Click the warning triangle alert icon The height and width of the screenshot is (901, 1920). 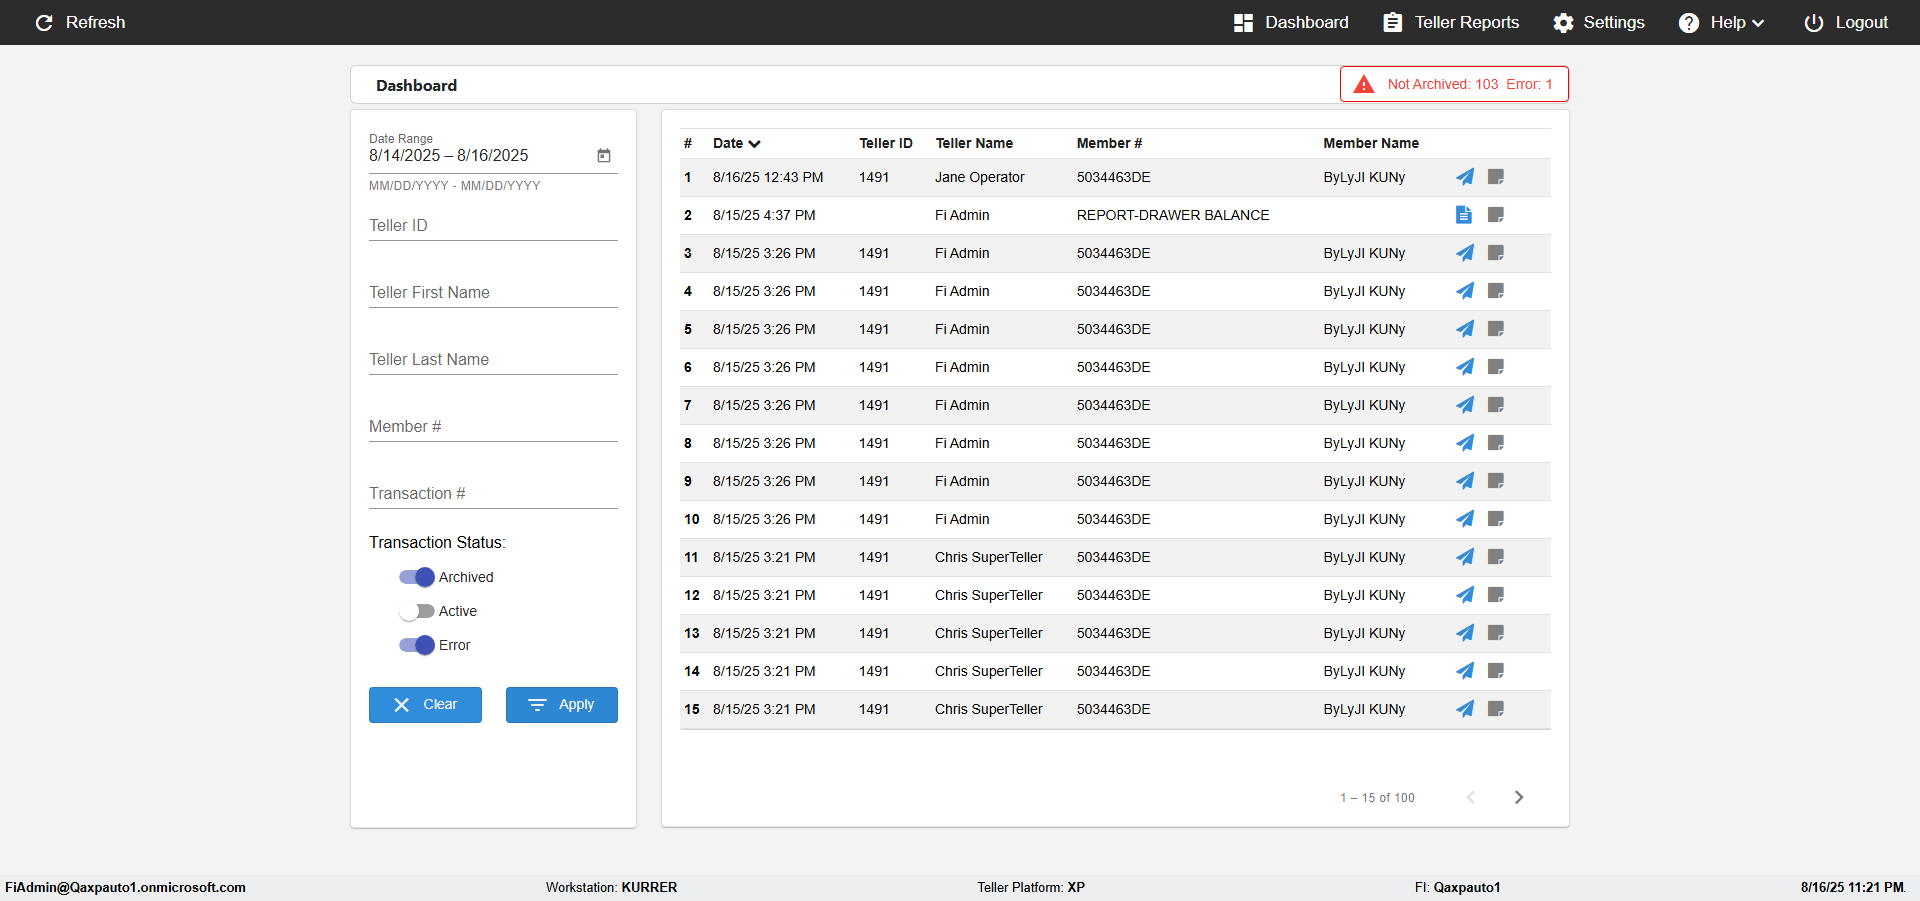[1364, 85]
